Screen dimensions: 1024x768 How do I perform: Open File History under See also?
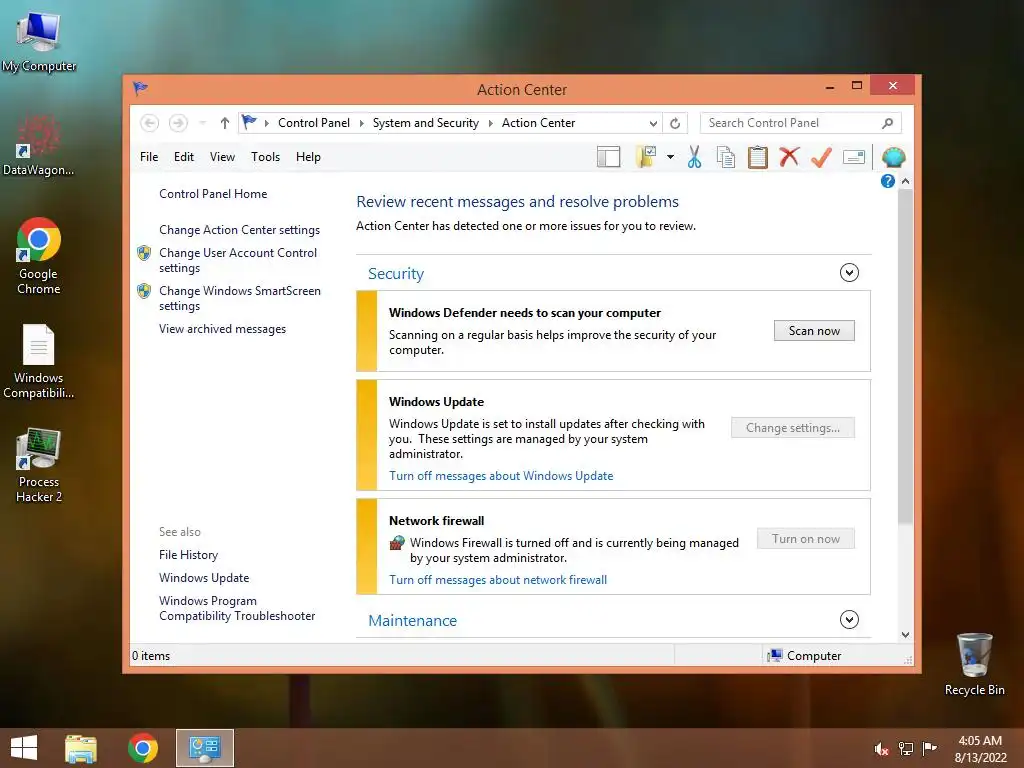pos(188,555)
